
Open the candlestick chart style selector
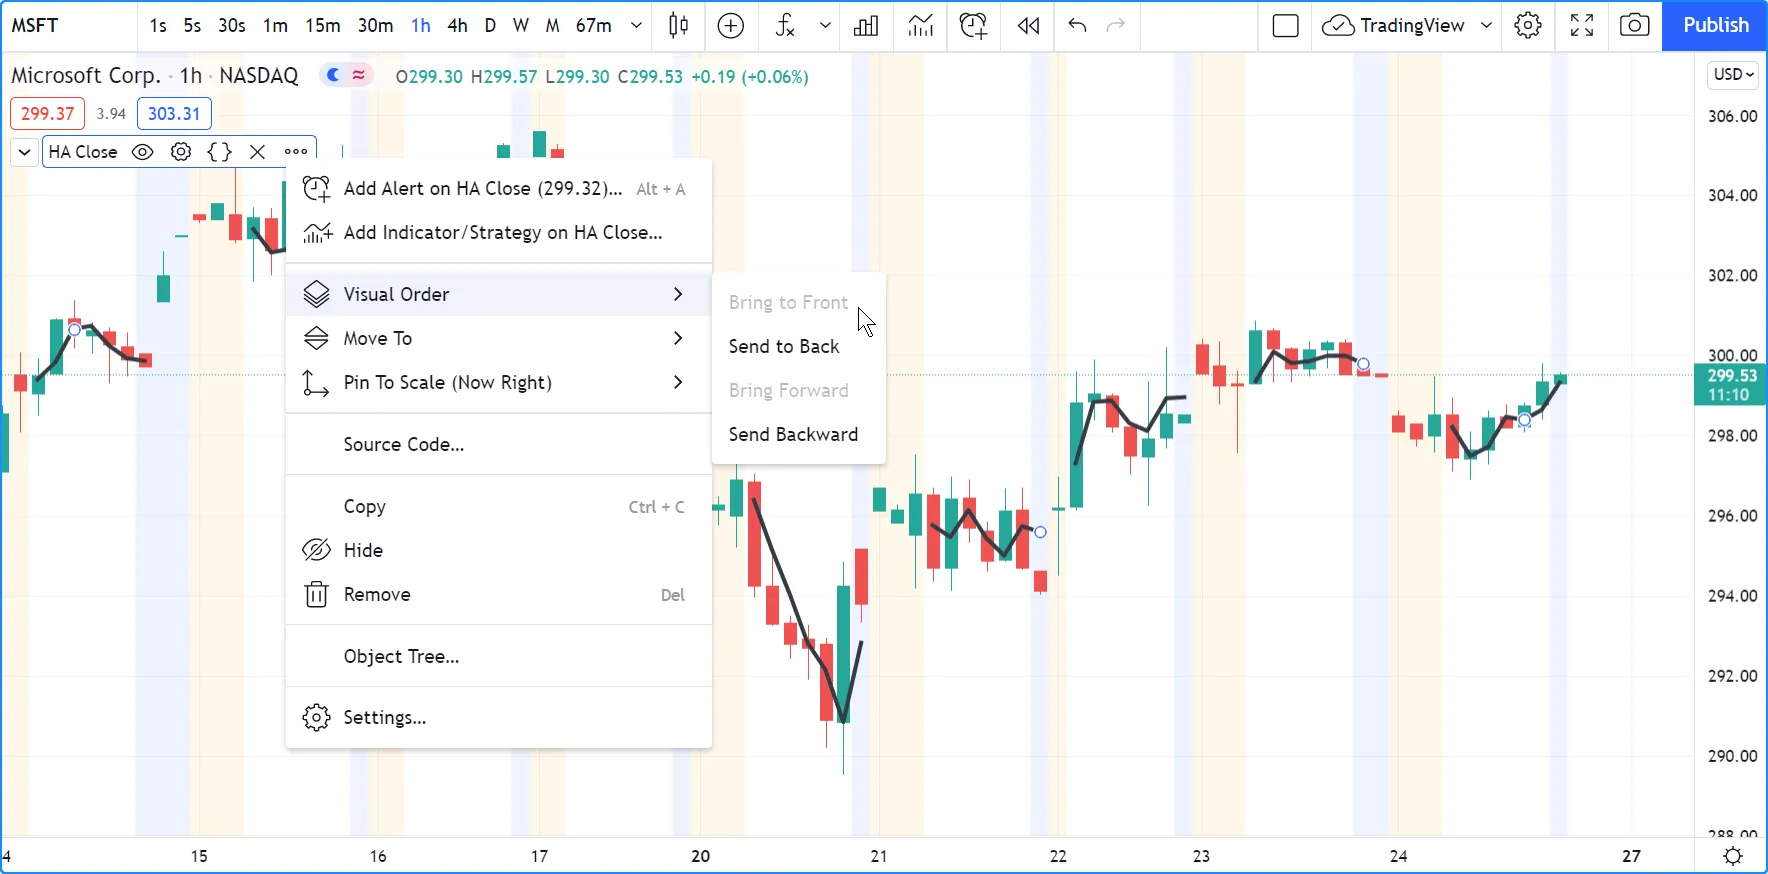(678, 26)
